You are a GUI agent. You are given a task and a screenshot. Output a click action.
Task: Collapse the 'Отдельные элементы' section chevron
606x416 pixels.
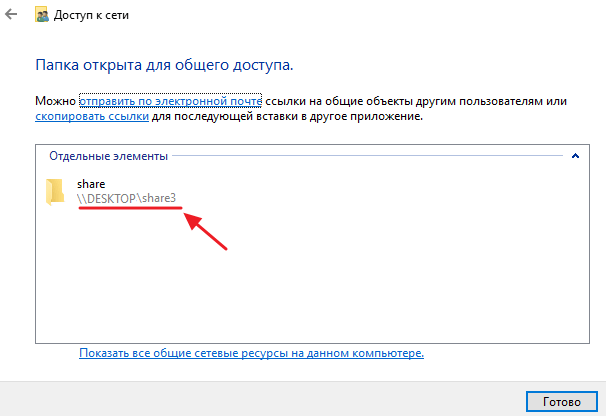coord(575,156)
